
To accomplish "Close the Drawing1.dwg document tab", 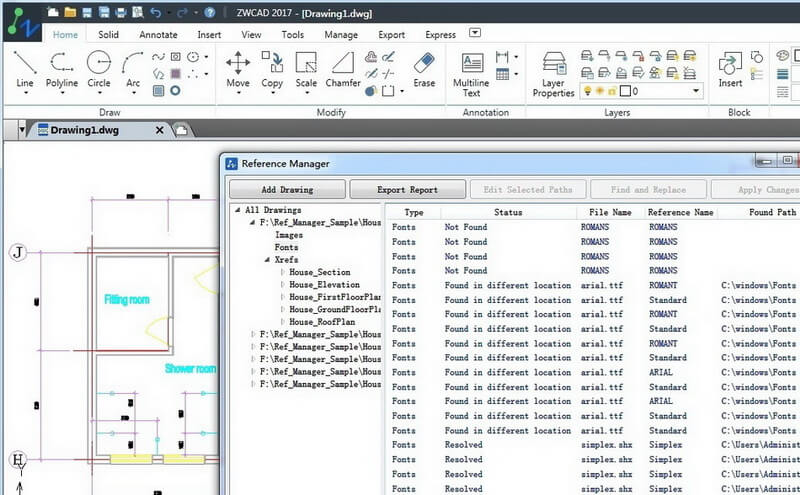I will 160,130.
